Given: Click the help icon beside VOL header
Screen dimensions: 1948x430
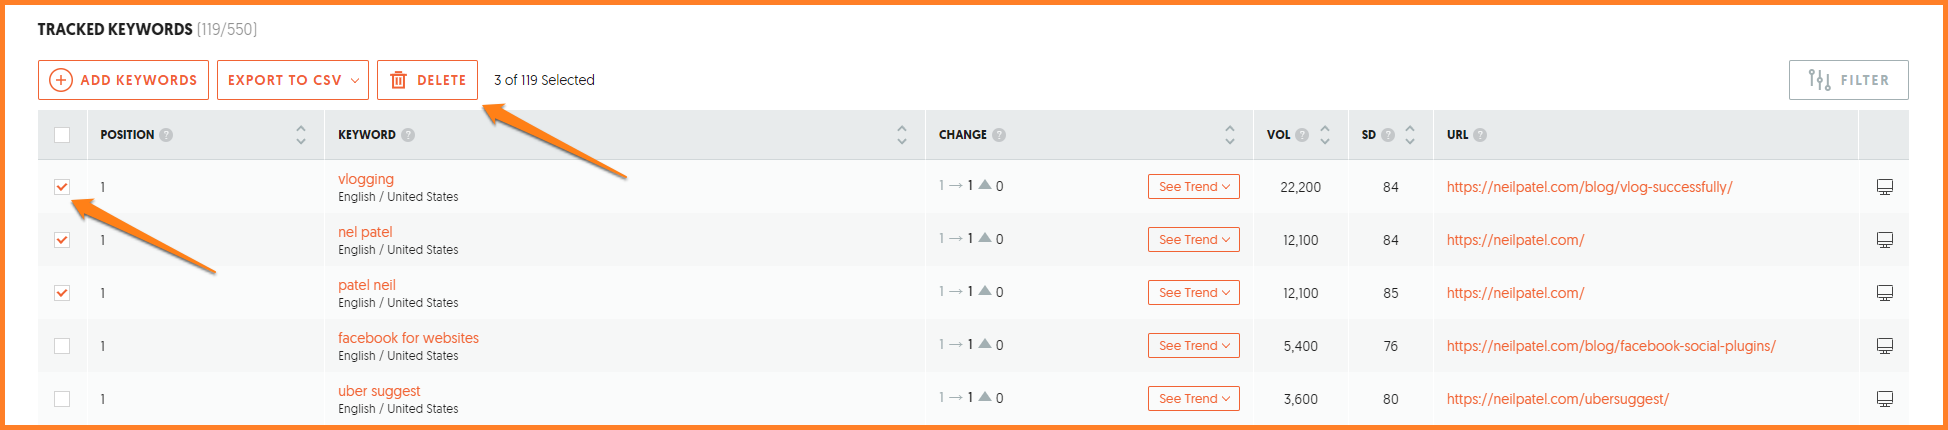Looking at the screenshot, I should tap(1302, 135).
